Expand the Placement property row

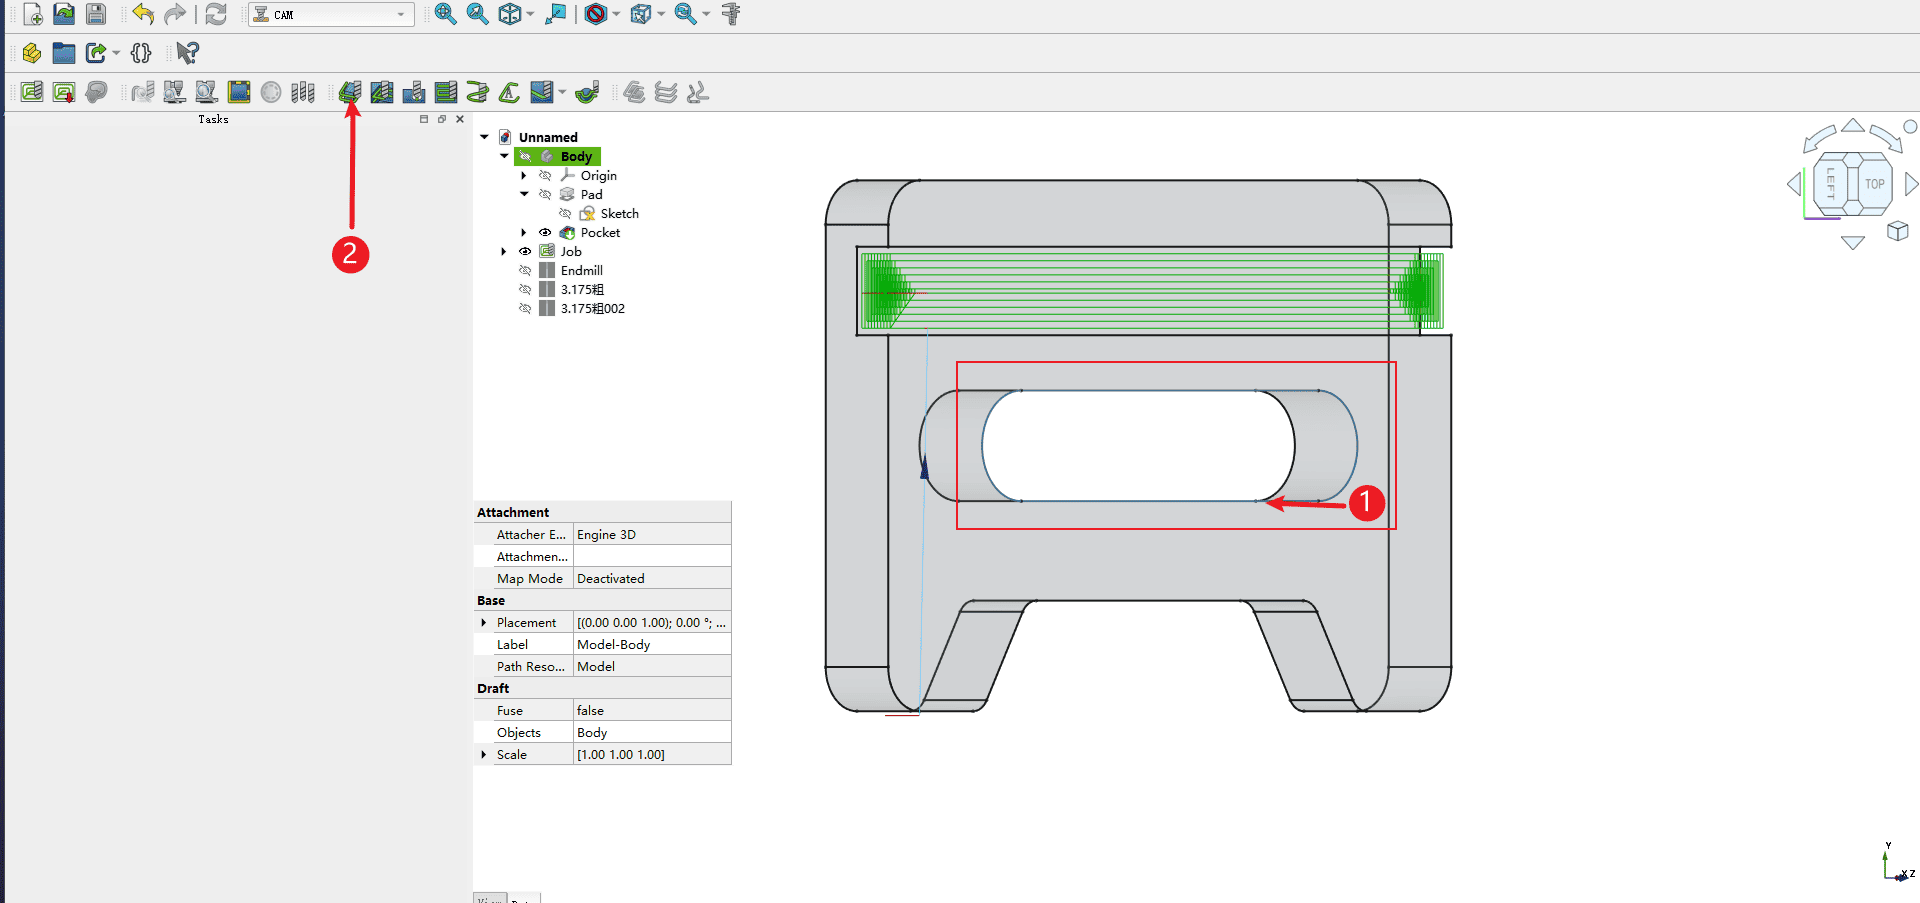[x=484, y=623]
